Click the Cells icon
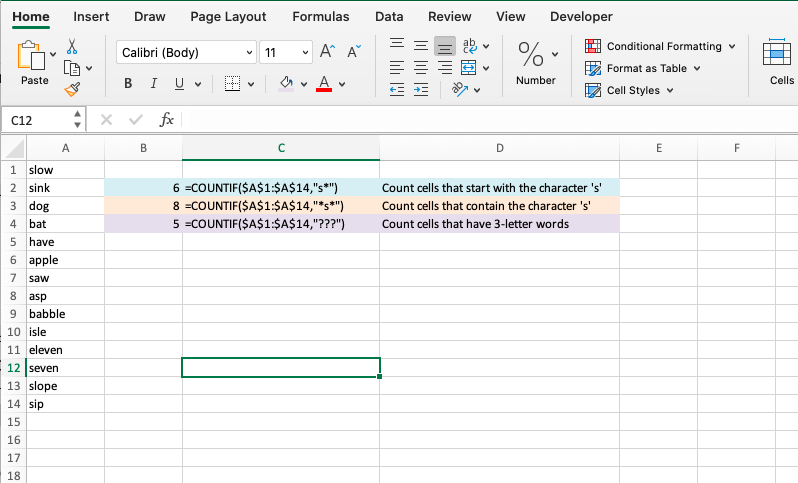Image resolution: width=798 pixels, height=483 pixels. pos(777,52)
